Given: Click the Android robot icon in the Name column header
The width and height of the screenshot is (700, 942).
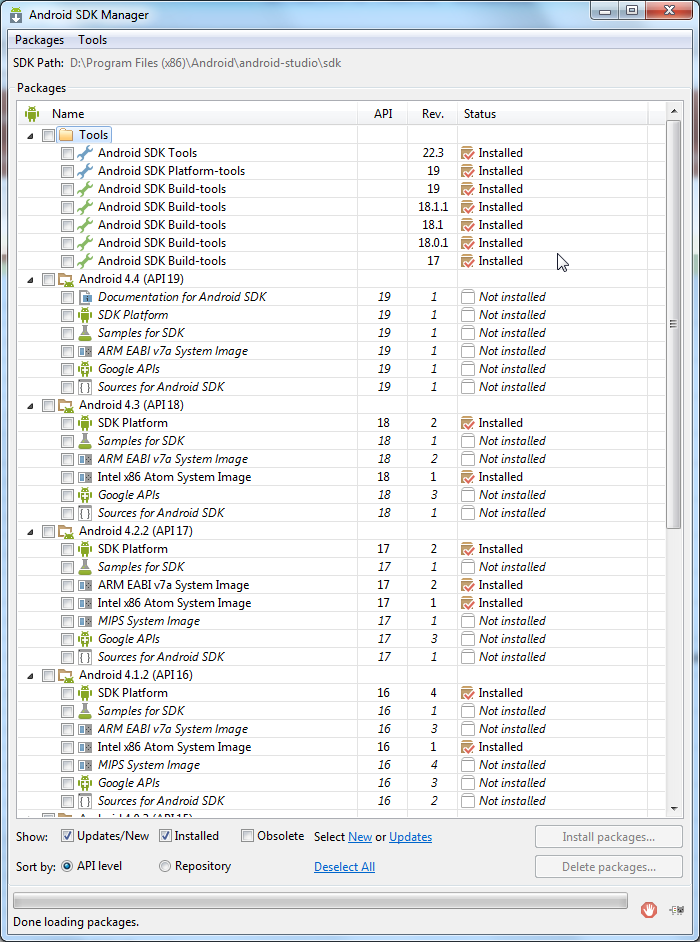Looking at the screenshot, I should [x=32, y=114].
